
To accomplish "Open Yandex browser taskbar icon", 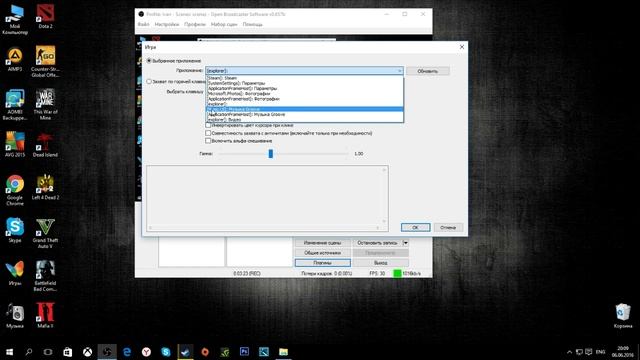I will 146,352.
